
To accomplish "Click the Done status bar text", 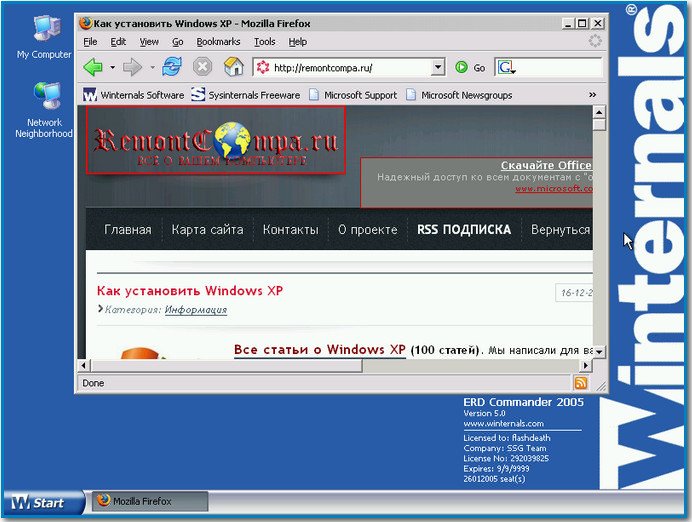I will (93, 383).
